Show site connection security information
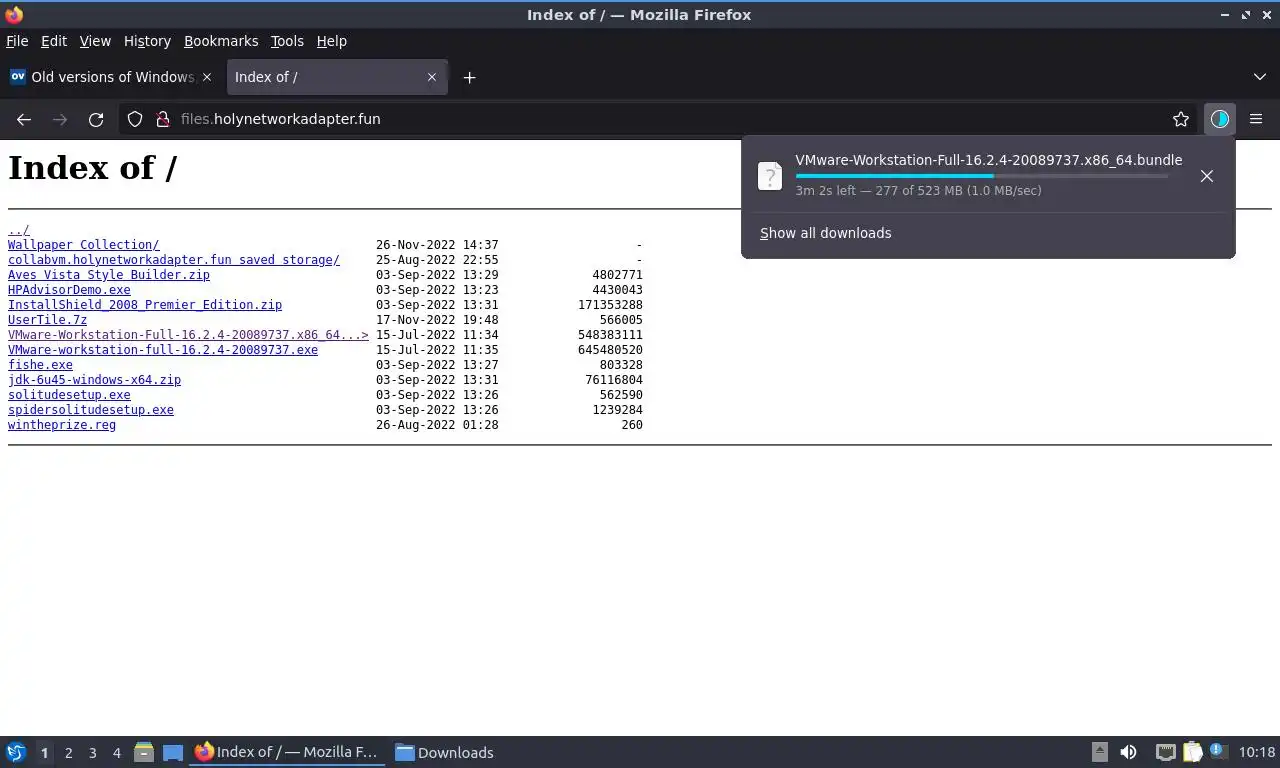 (x=163, y=119)
